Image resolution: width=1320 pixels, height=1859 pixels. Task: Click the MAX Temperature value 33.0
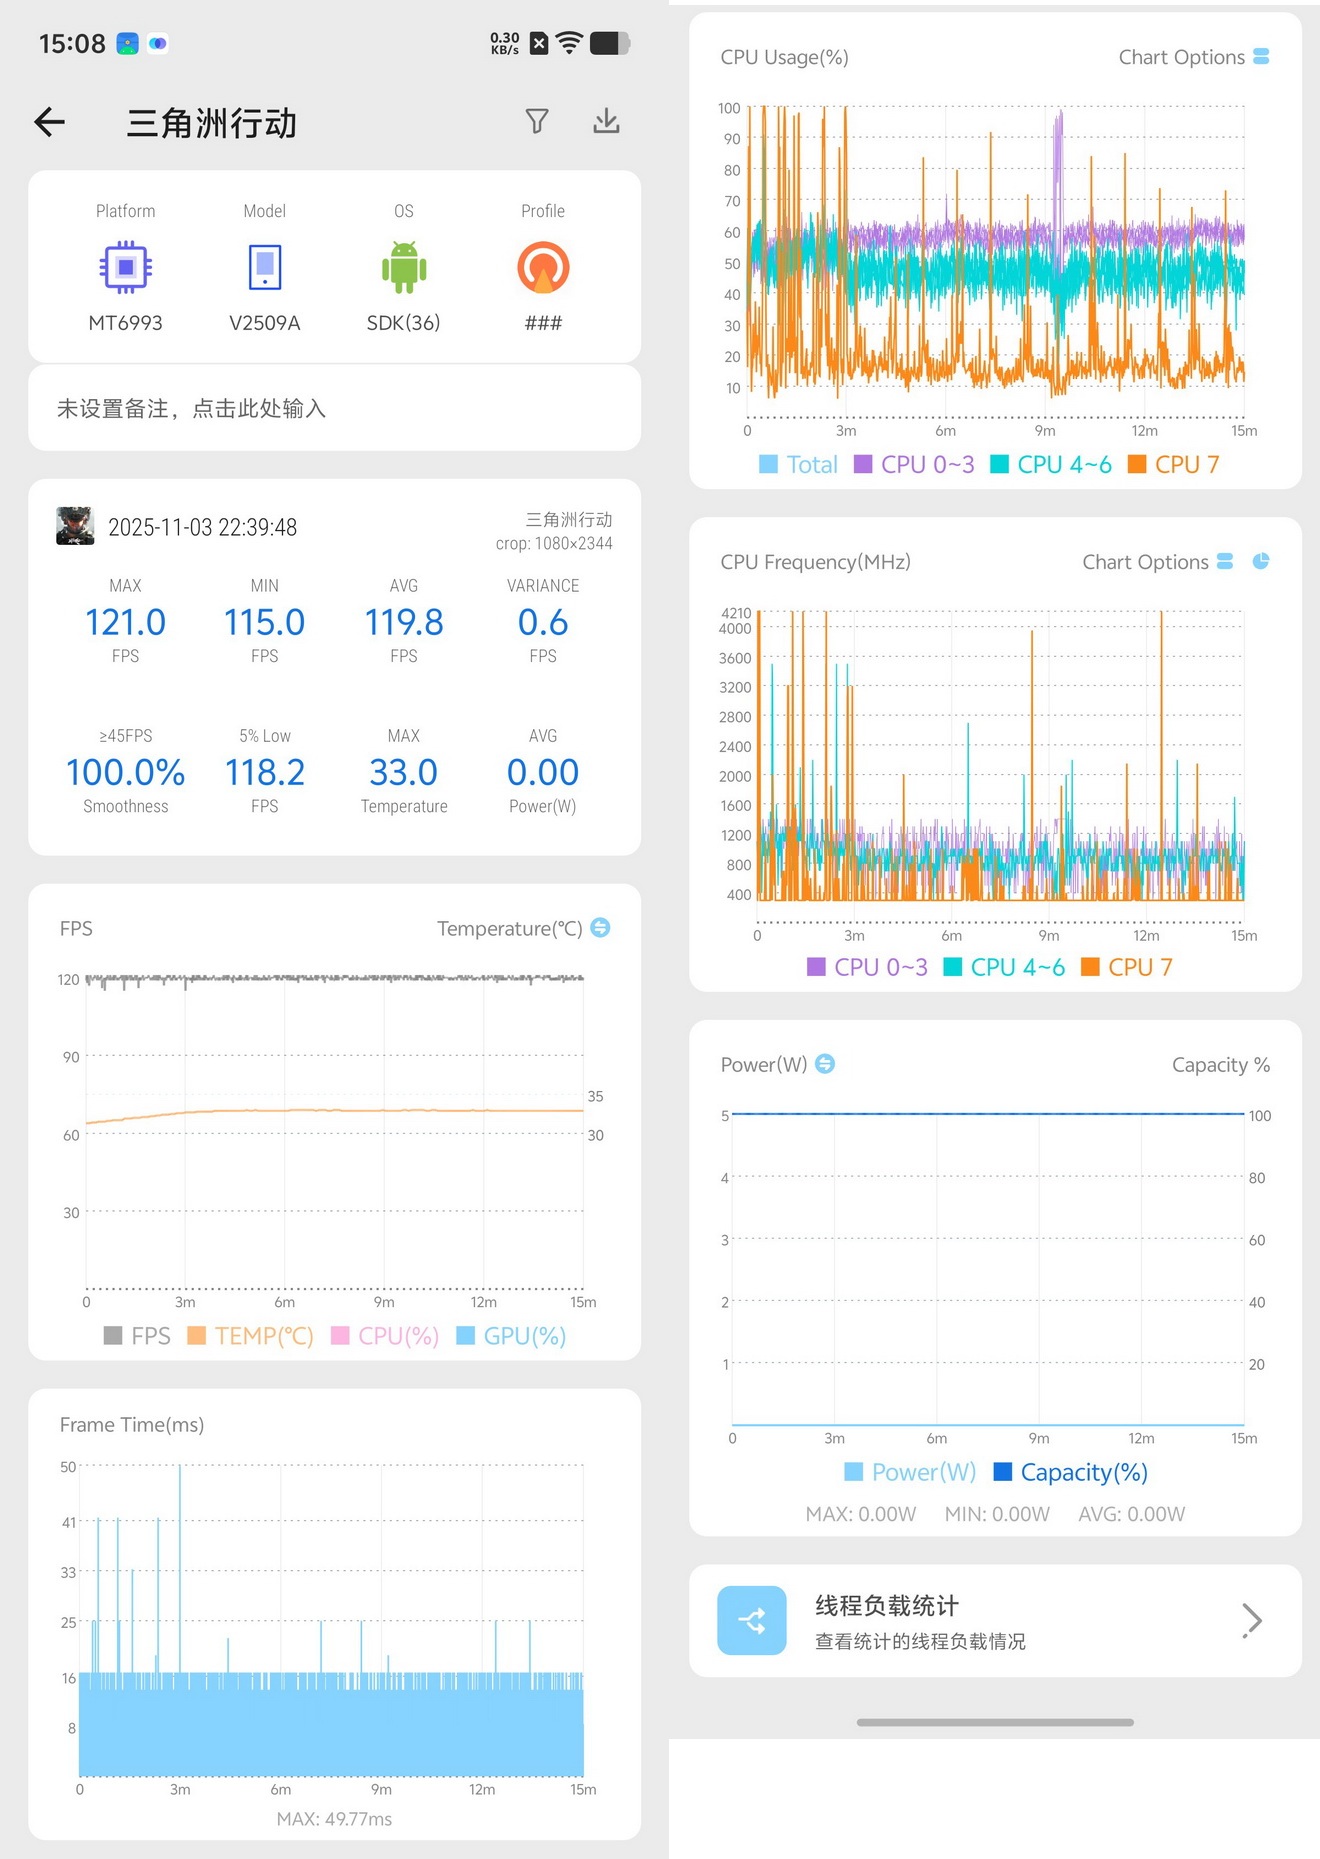(404, 772)
